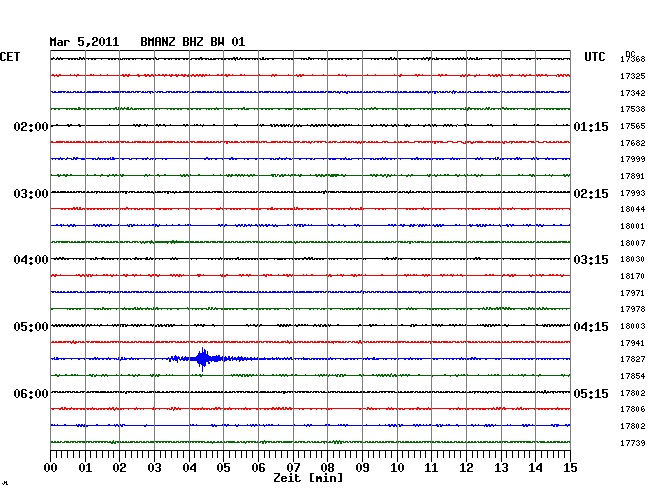Image resolution: width=650 pixels, height=494 pixels.
Task: Click the DC offset value '18170'
Action: (x=633, y=276)
